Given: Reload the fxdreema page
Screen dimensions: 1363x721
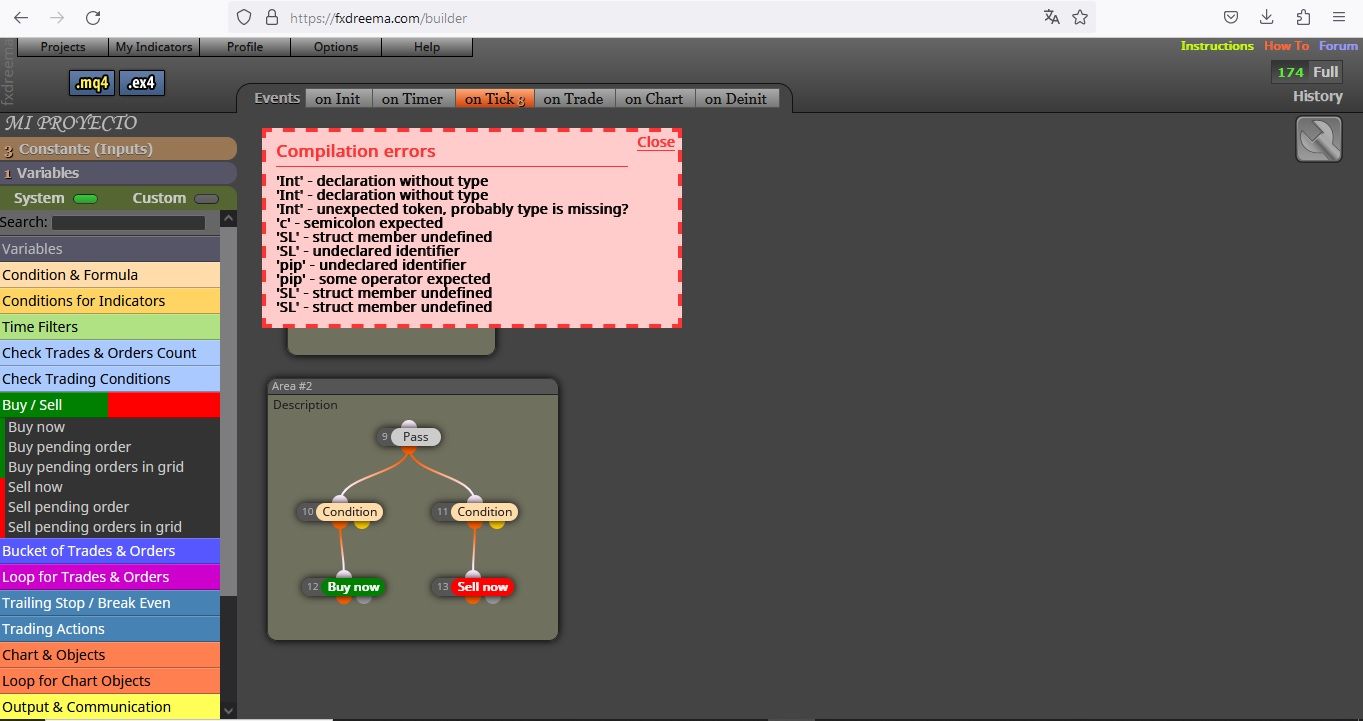Looking at the screenshot, I should pos(93,18).
